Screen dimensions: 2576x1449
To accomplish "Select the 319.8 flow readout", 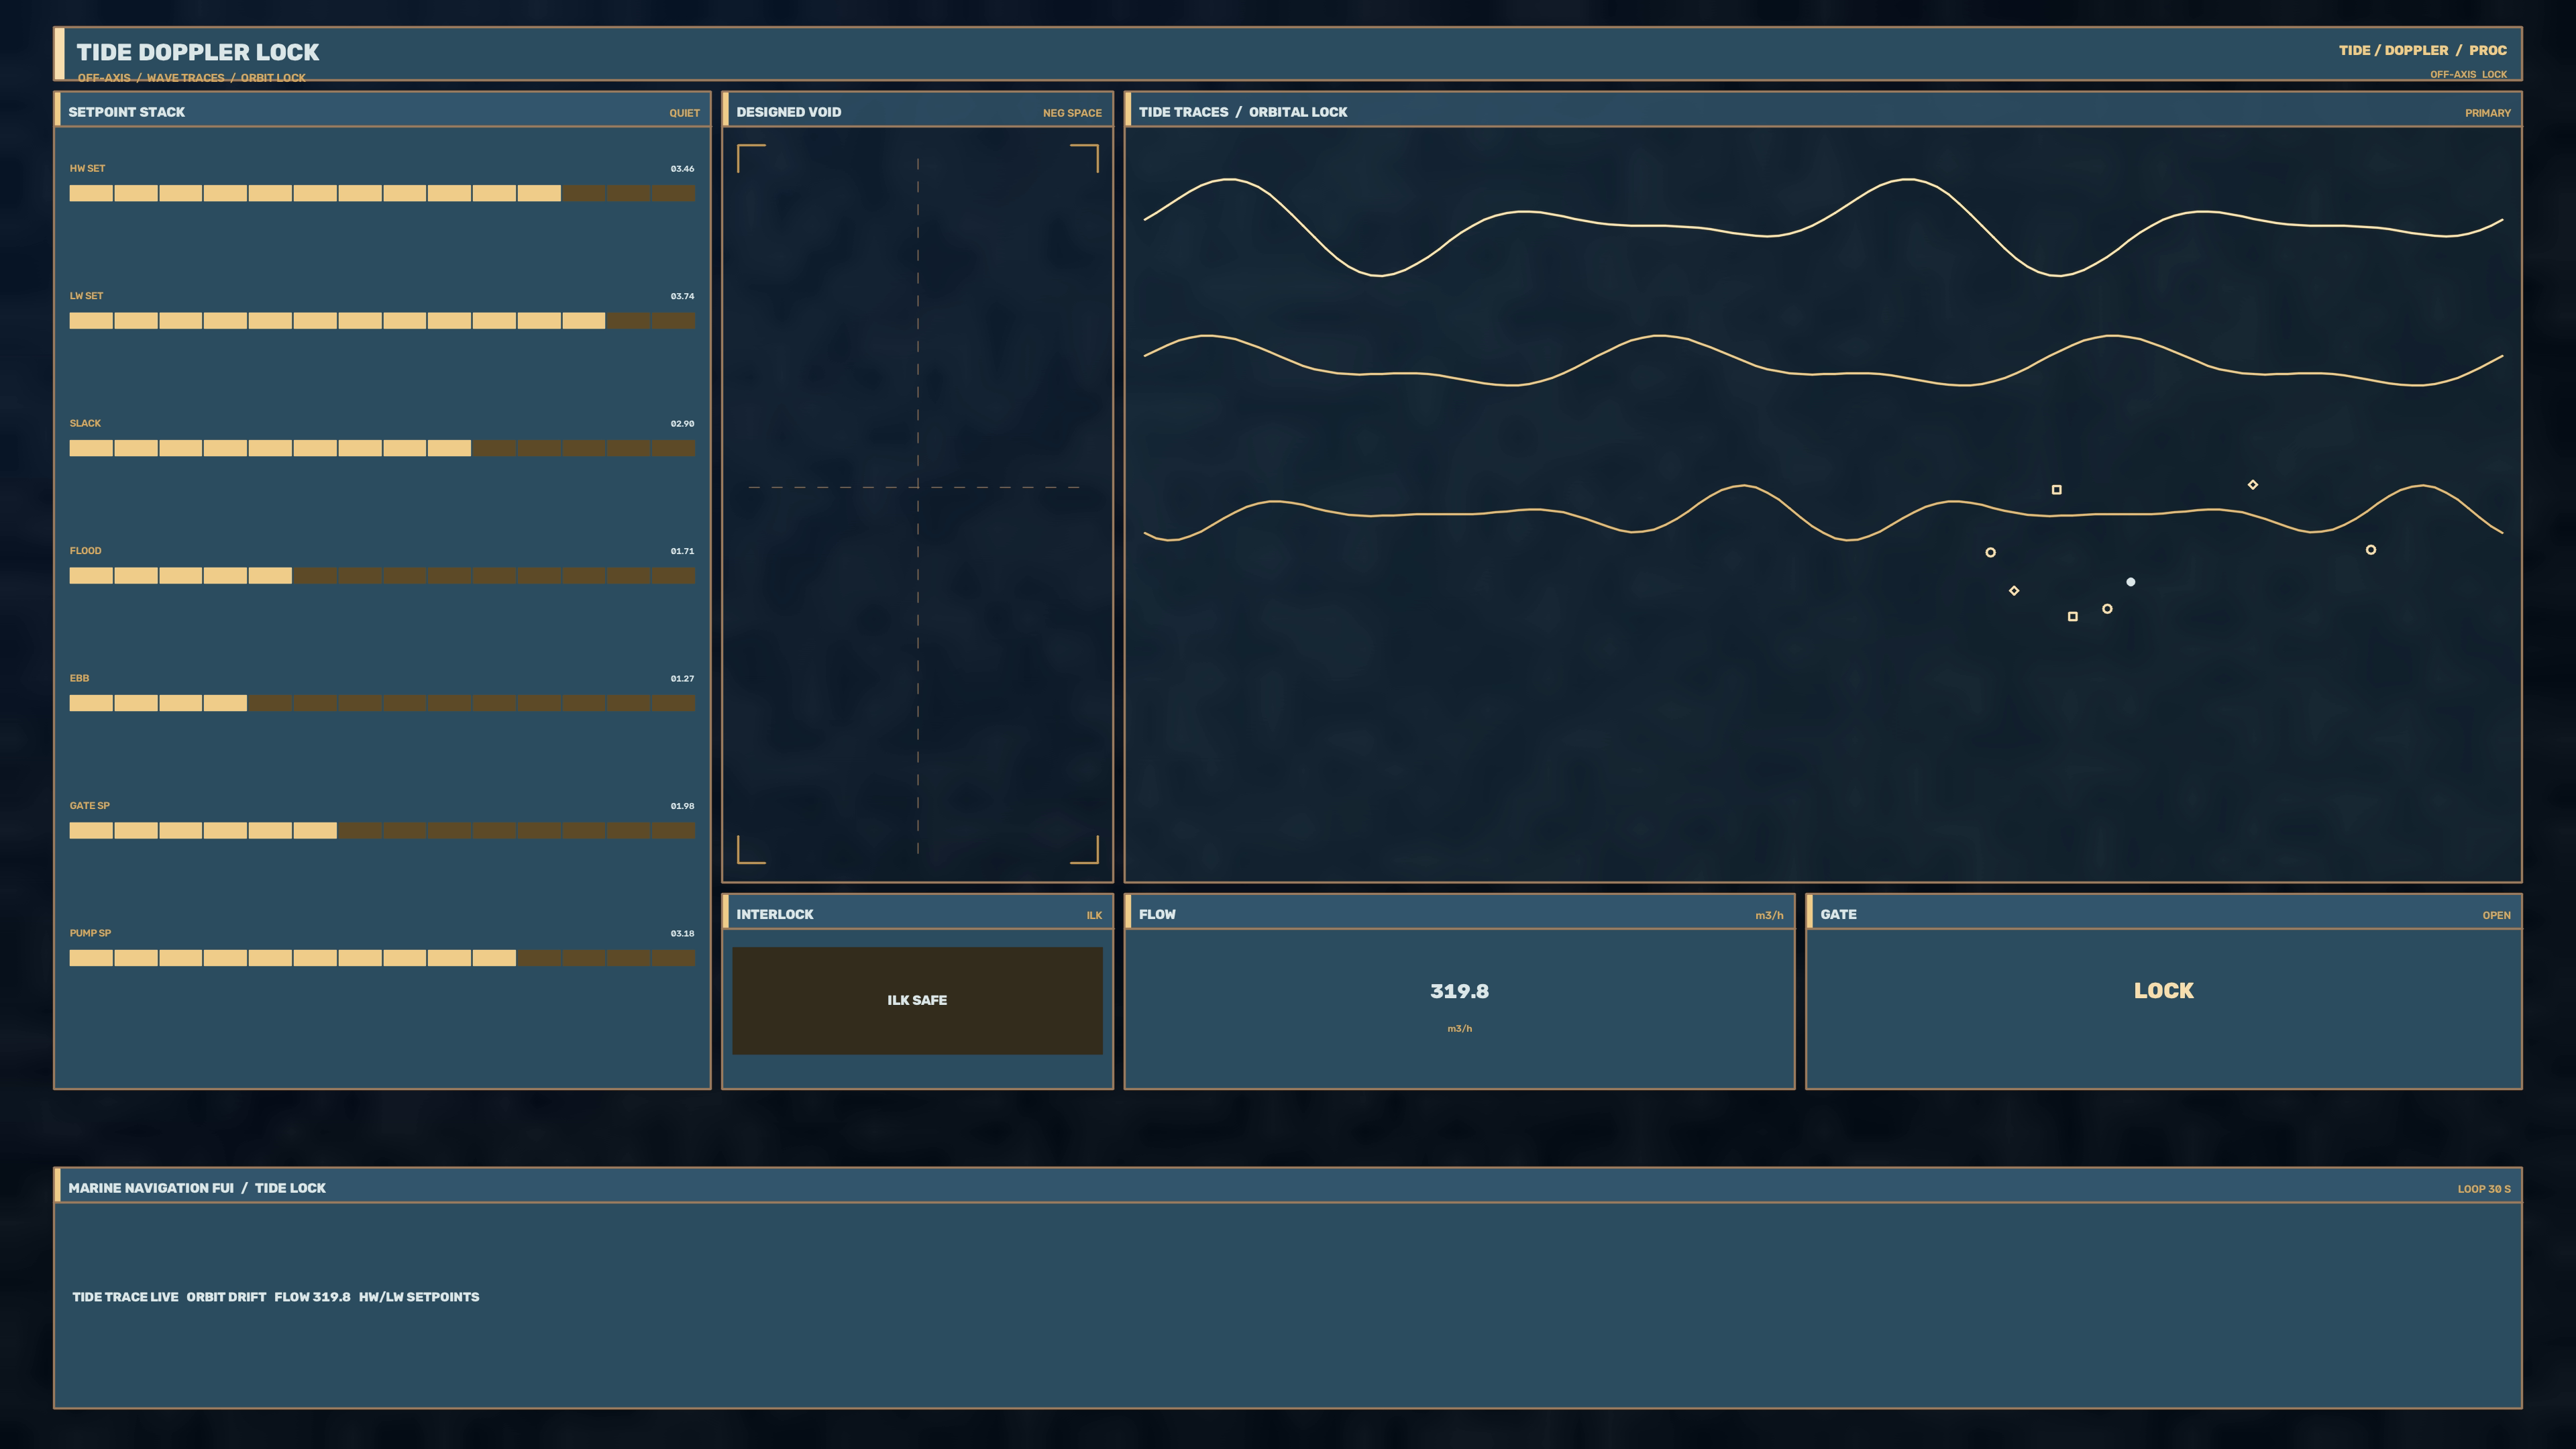I will [1459, 991].
